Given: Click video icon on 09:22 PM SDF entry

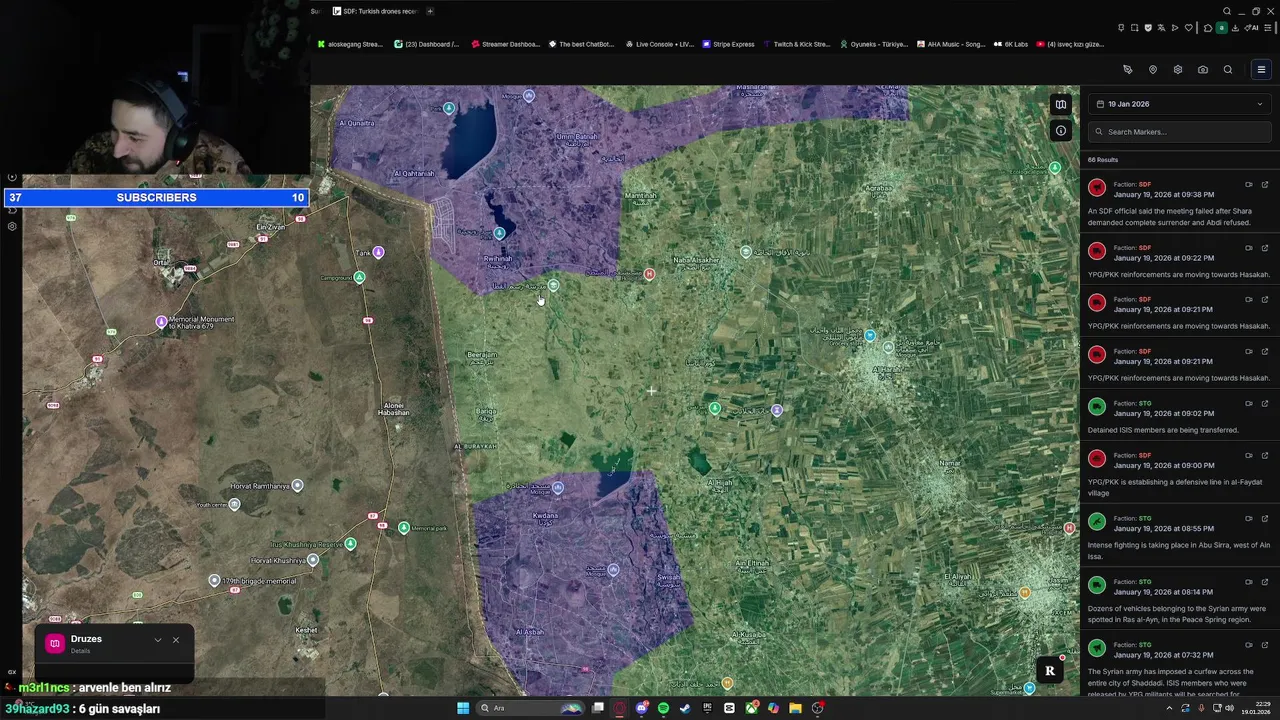Looking at the screenshot, I should pyautogui.click(x=1248, y=247).
